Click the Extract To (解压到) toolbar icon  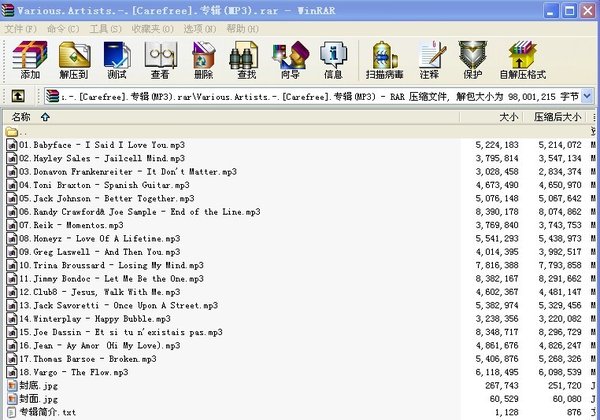pyautogui.click(x=74, y=60)
